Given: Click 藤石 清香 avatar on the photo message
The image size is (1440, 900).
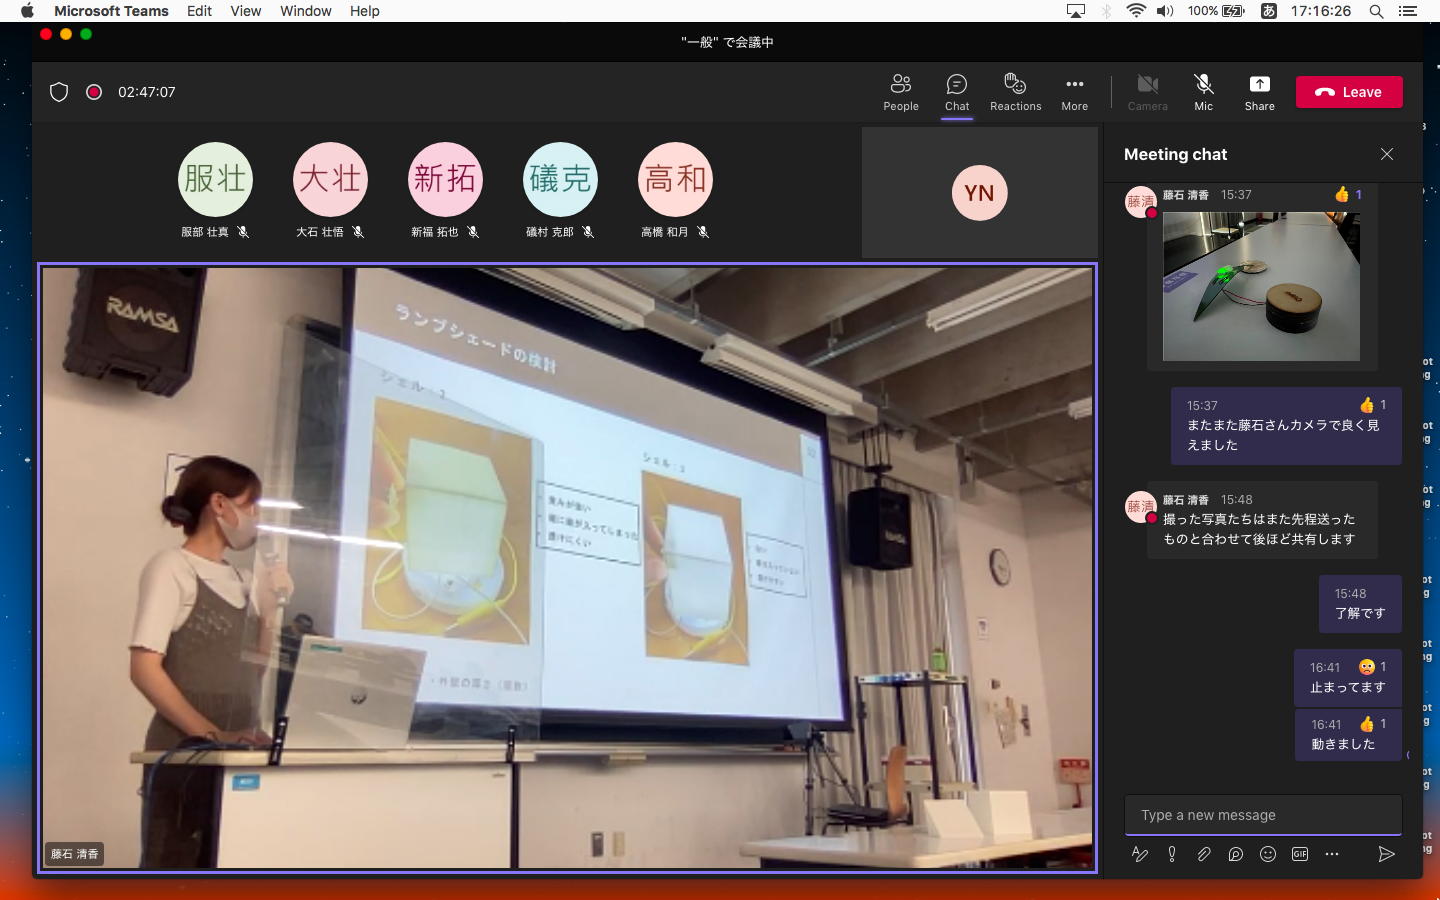Looking at the screenshot, I should [1140, 201].
